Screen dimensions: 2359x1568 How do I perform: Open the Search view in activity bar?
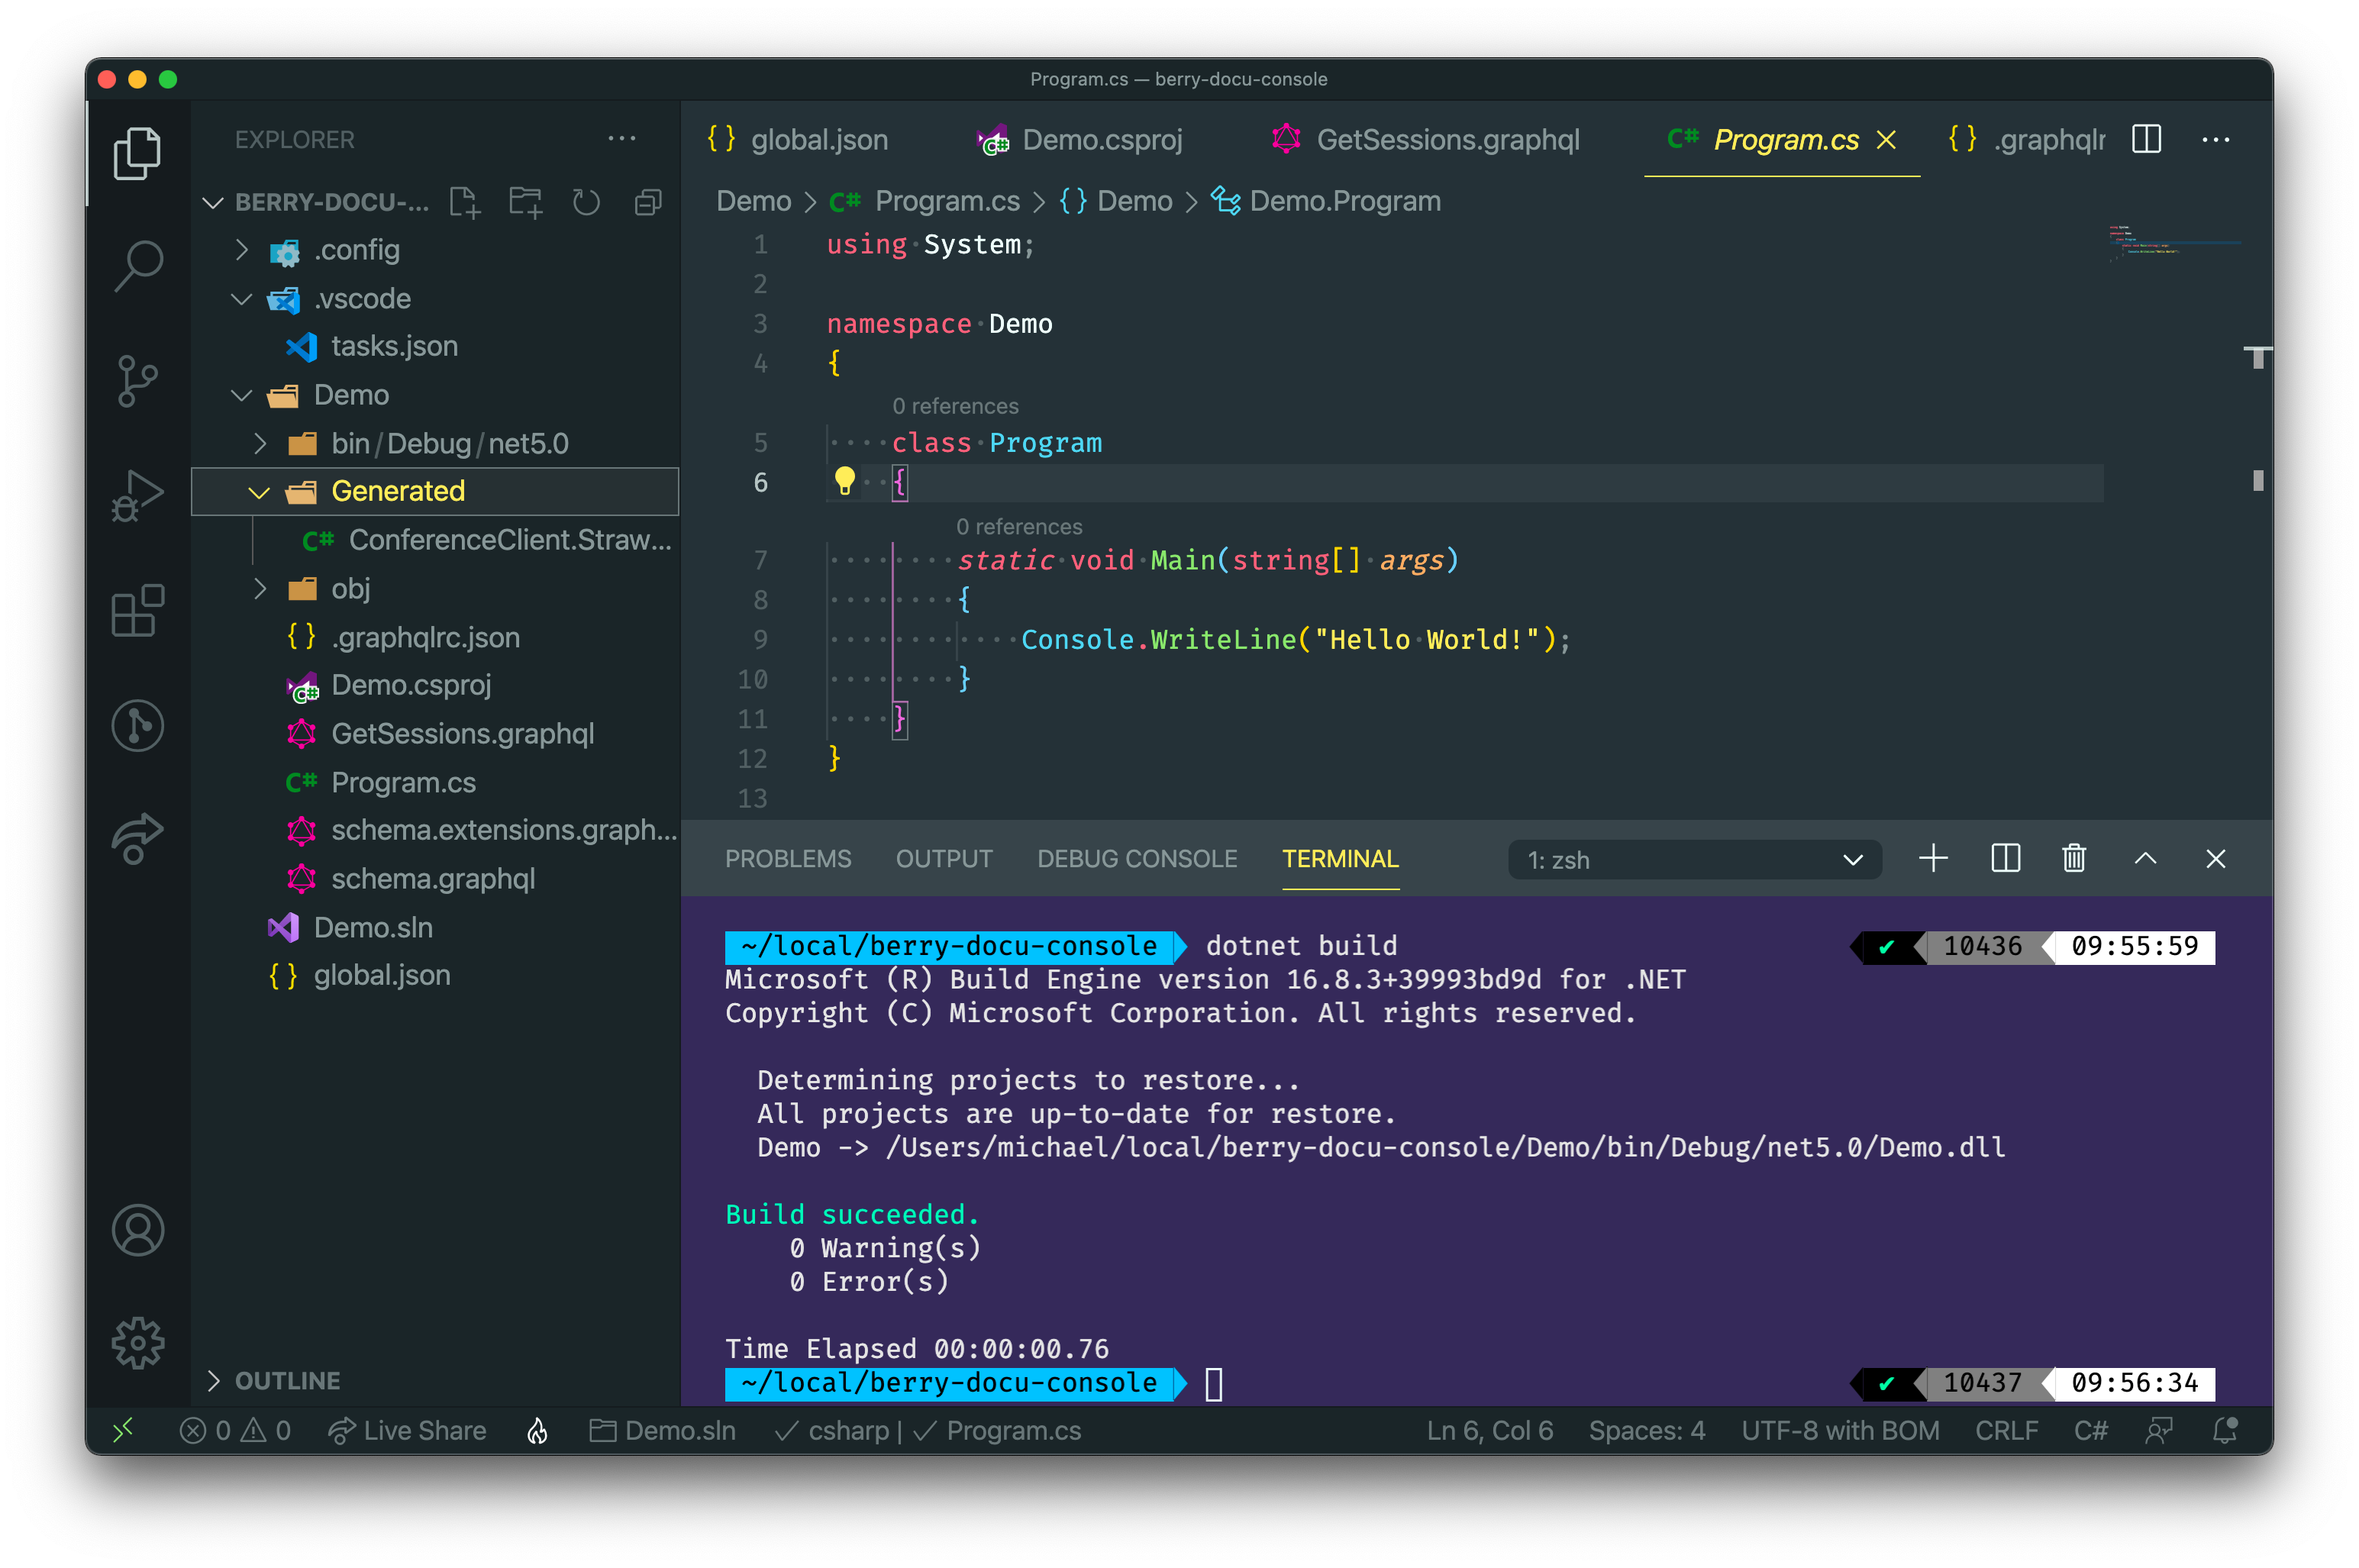[138, 266]
